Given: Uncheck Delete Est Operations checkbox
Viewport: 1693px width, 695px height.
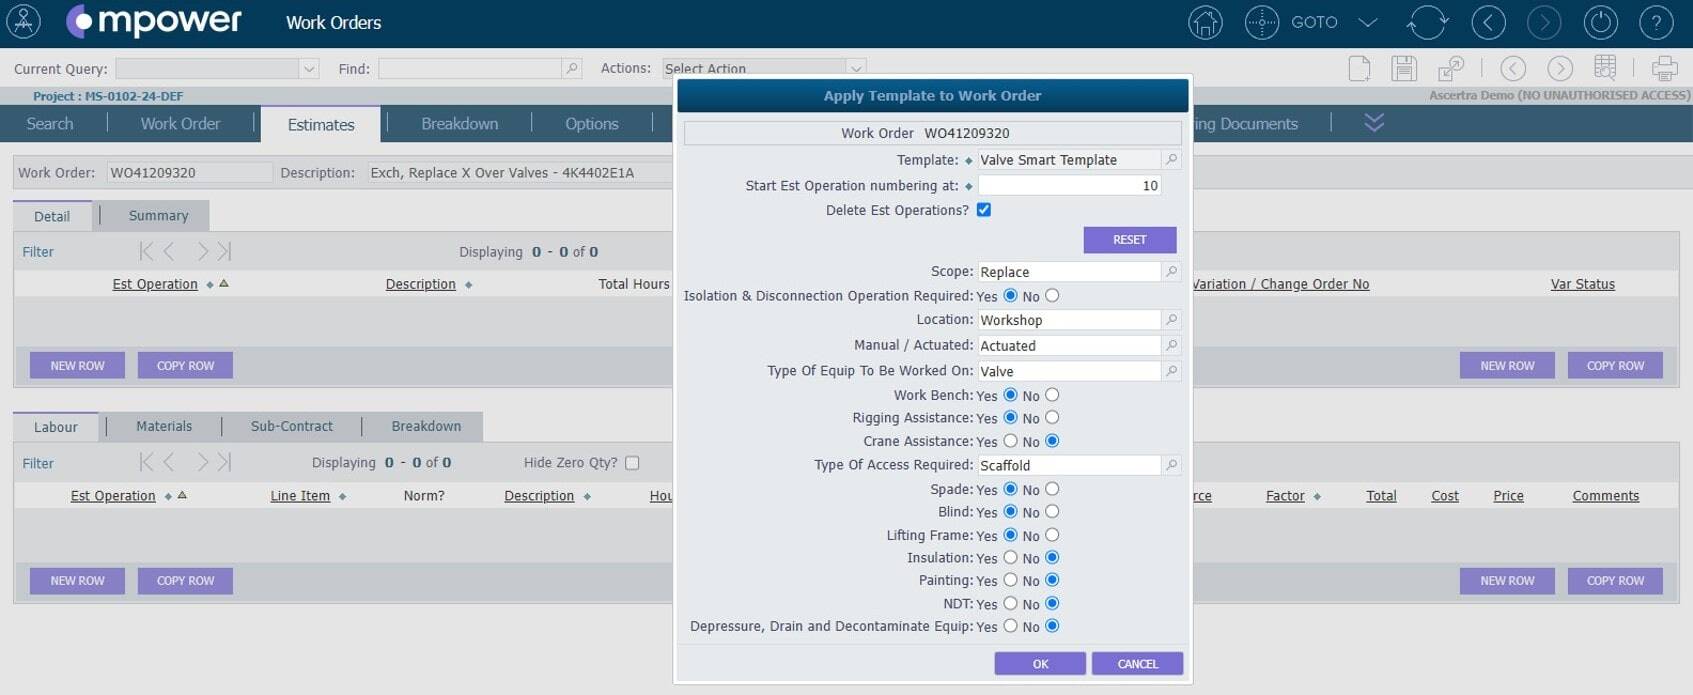Looking at the screenshot, I should pos(984,210).
